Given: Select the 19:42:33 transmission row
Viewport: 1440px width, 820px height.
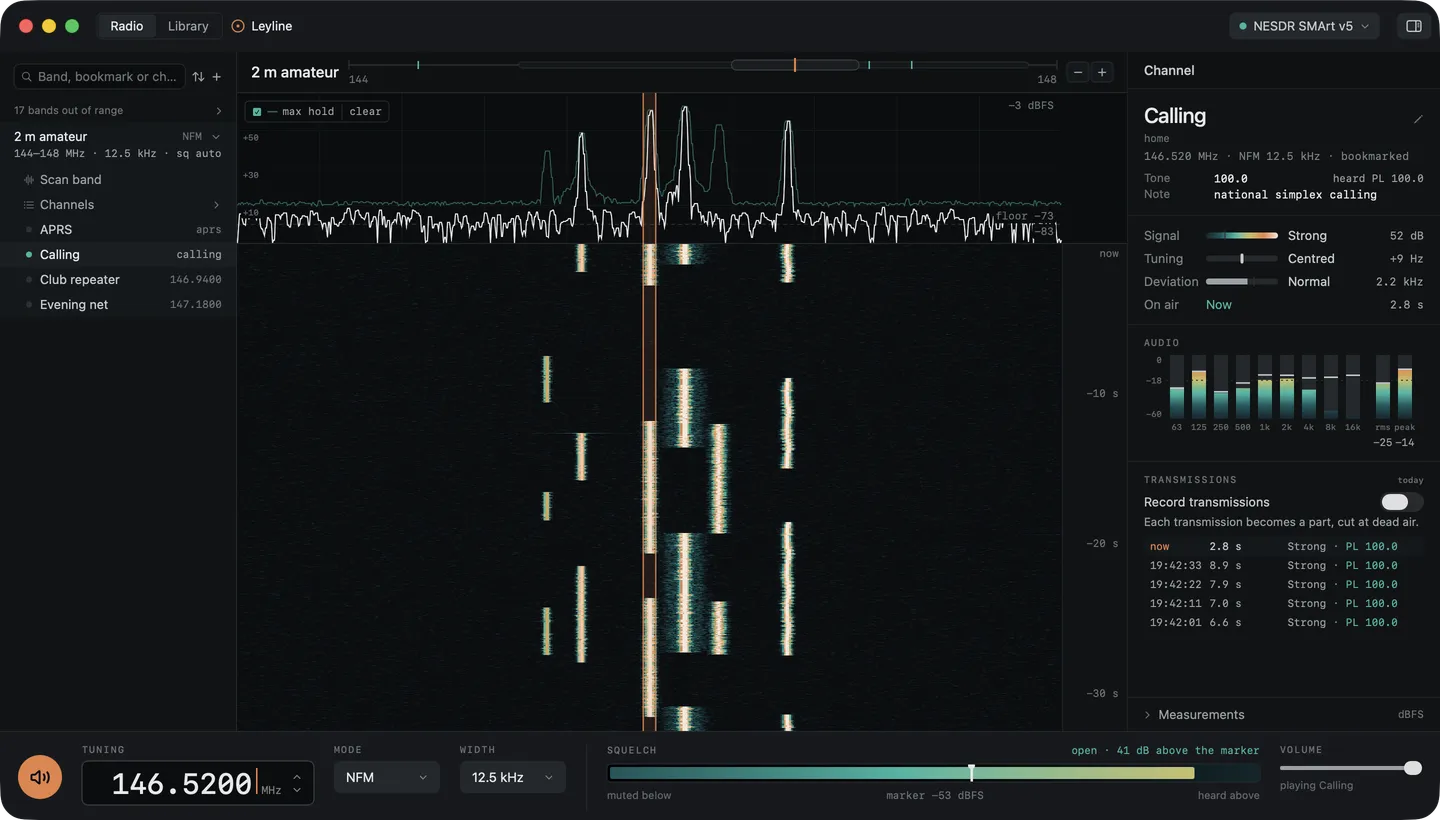Looking at the screenshot, I should tap(1283, 566).
